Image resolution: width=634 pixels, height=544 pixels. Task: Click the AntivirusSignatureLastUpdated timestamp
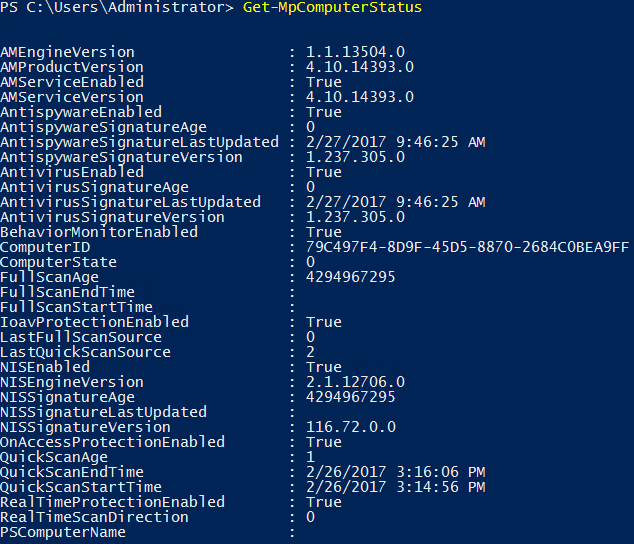pyautogui.click(x=395, y=202)
